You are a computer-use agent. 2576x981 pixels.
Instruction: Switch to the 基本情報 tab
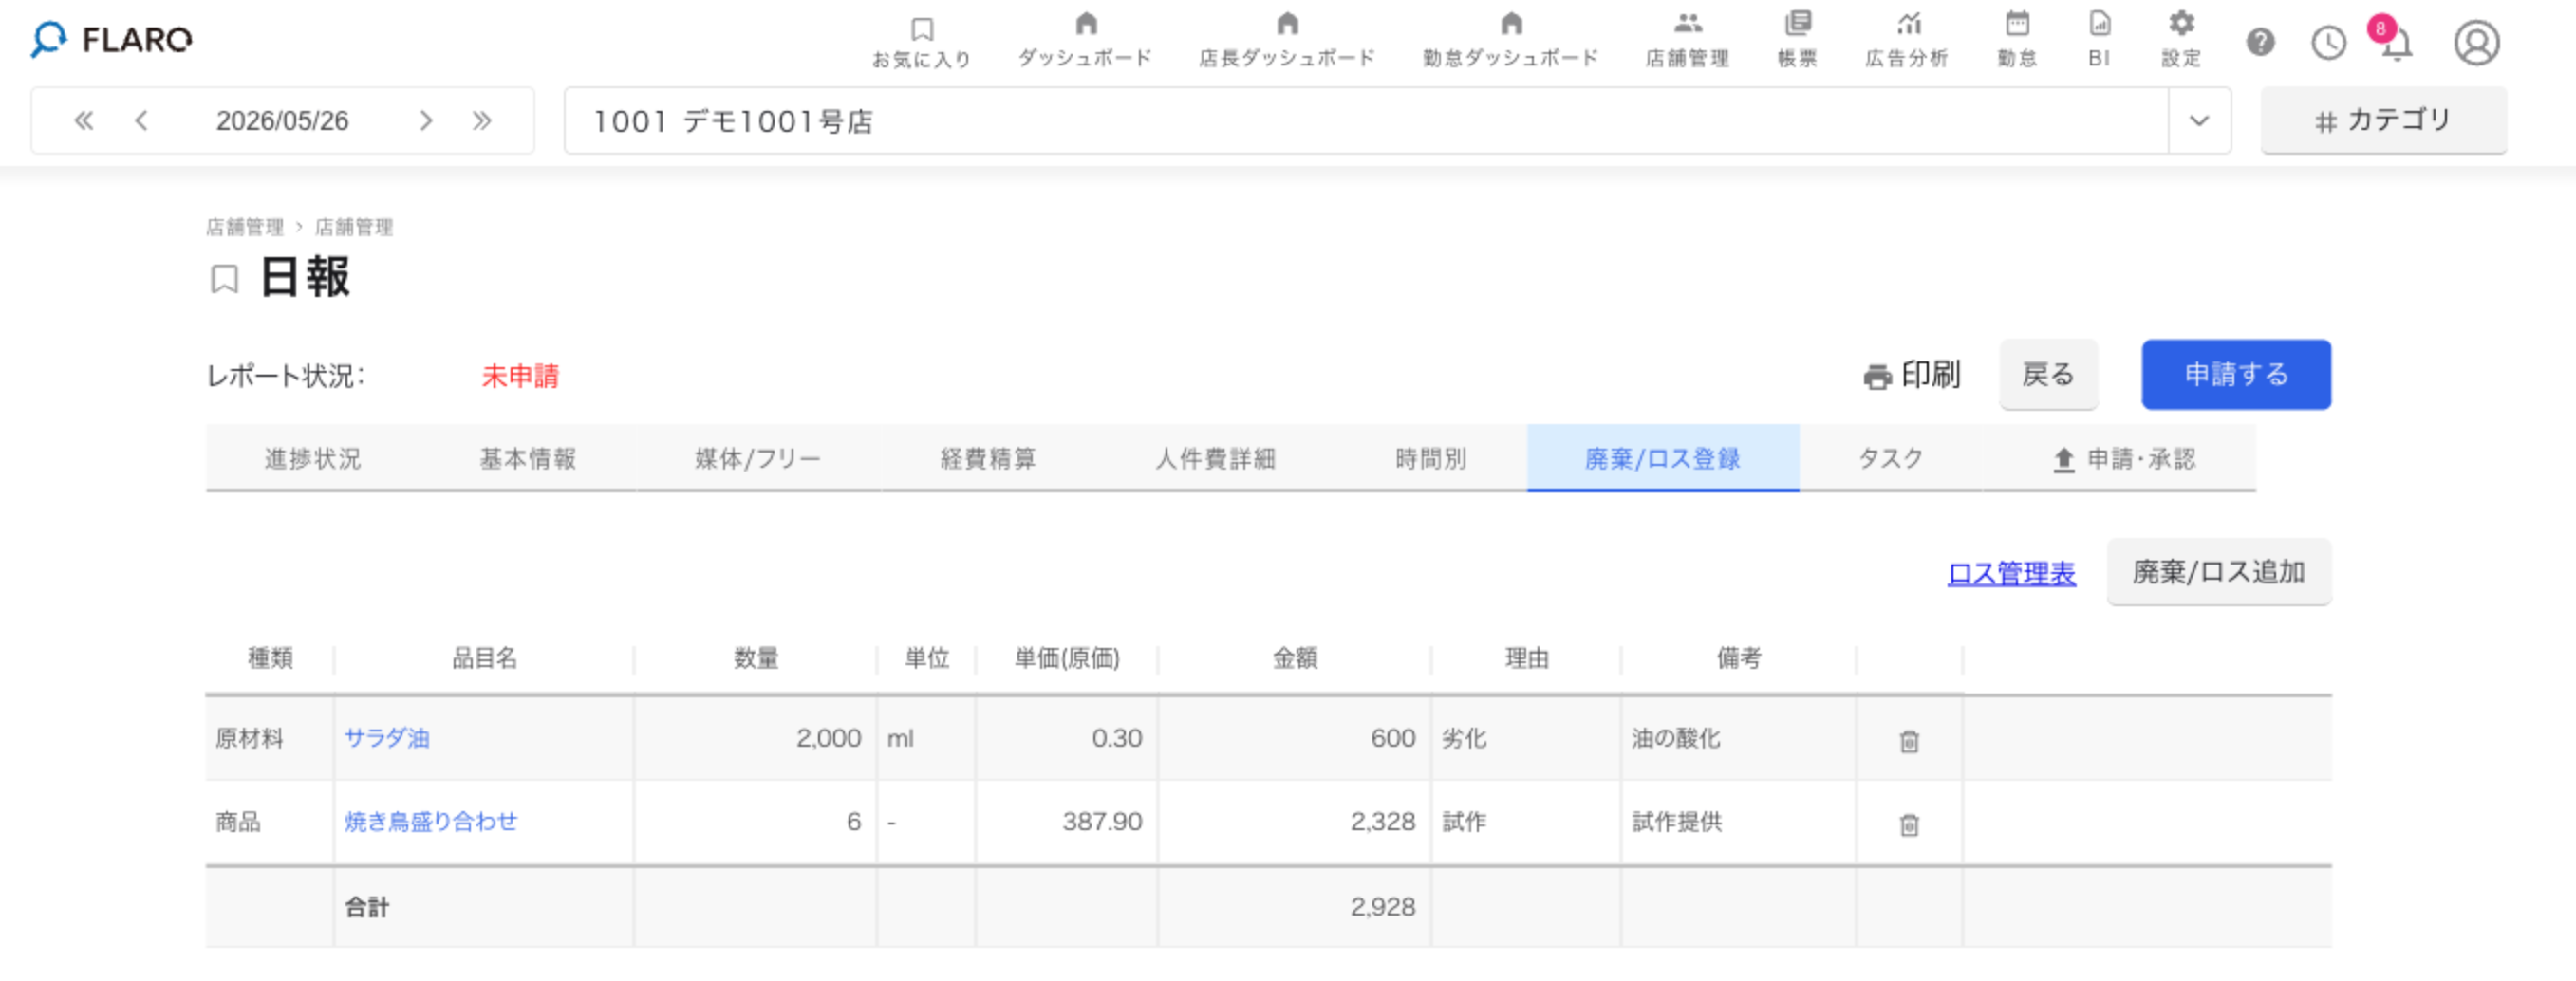click(x=527, y=459)
